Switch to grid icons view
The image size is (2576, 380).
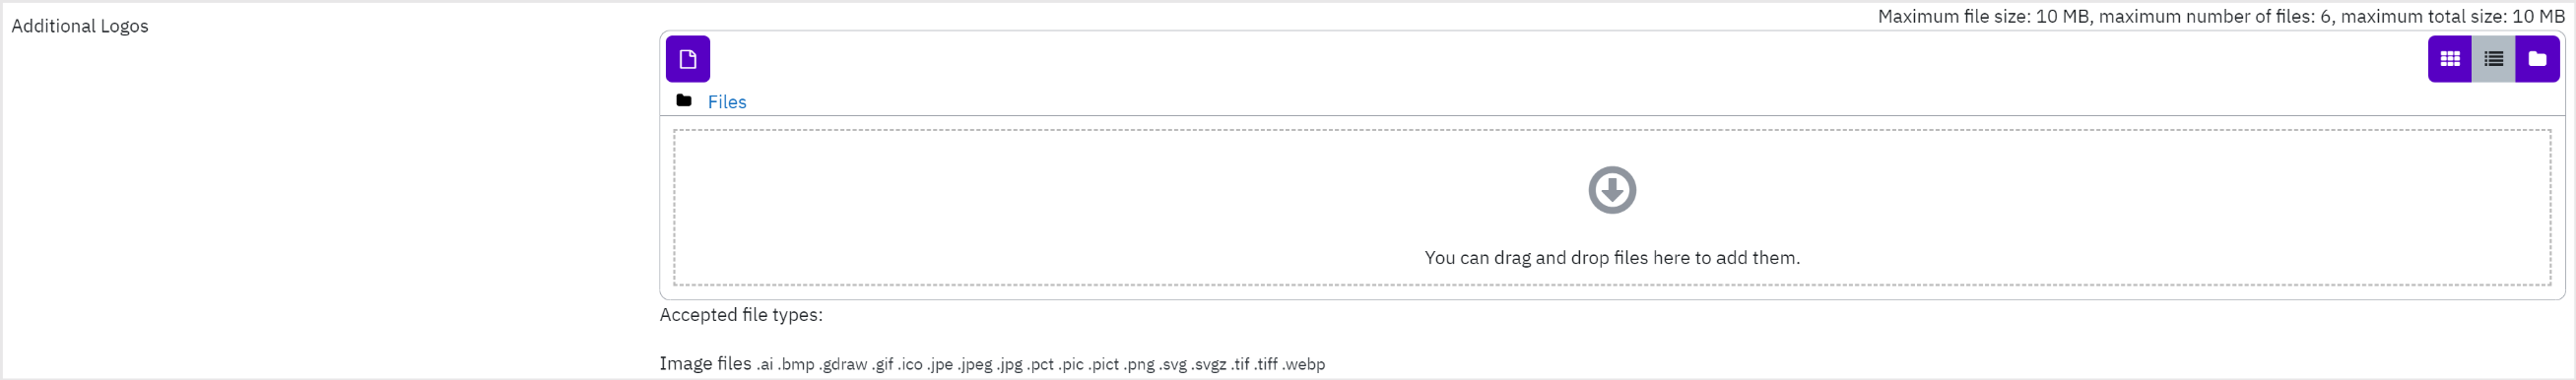pos(2449,59)
